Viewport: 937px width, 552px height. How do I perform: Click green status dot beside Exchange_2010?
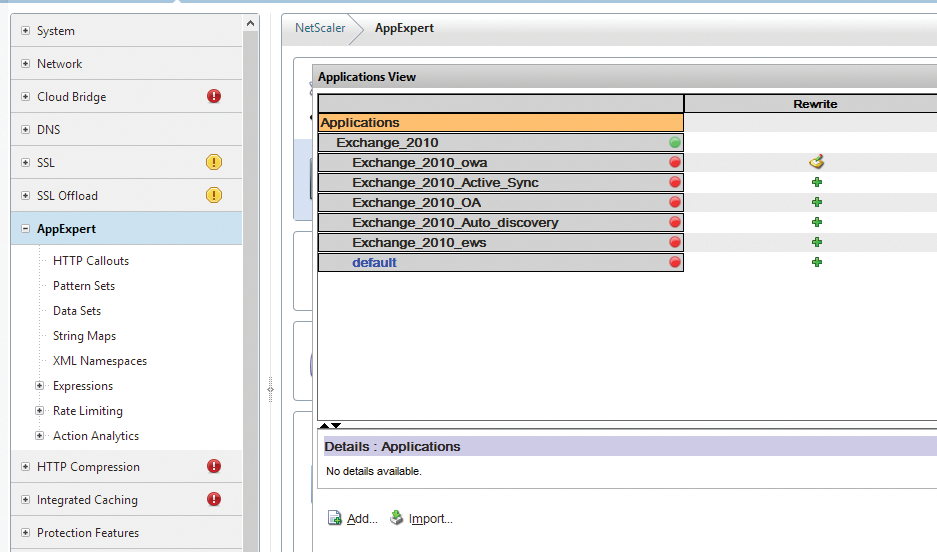point(675,143)
